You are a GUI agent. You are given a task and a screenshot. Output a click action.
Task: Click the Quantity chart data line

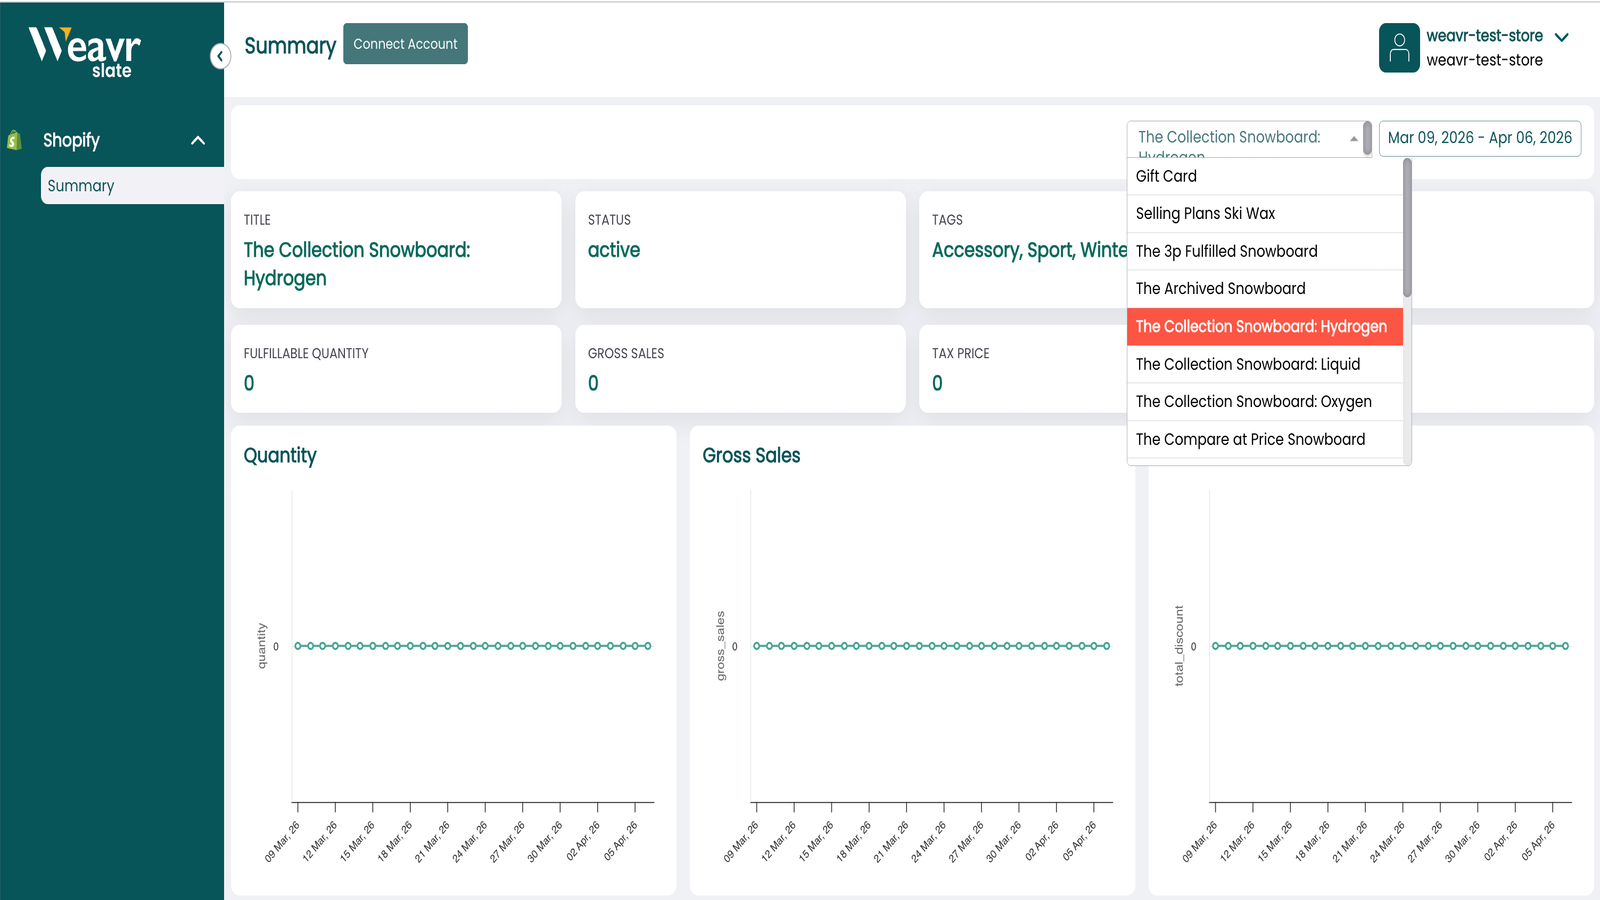pos(470,645)
